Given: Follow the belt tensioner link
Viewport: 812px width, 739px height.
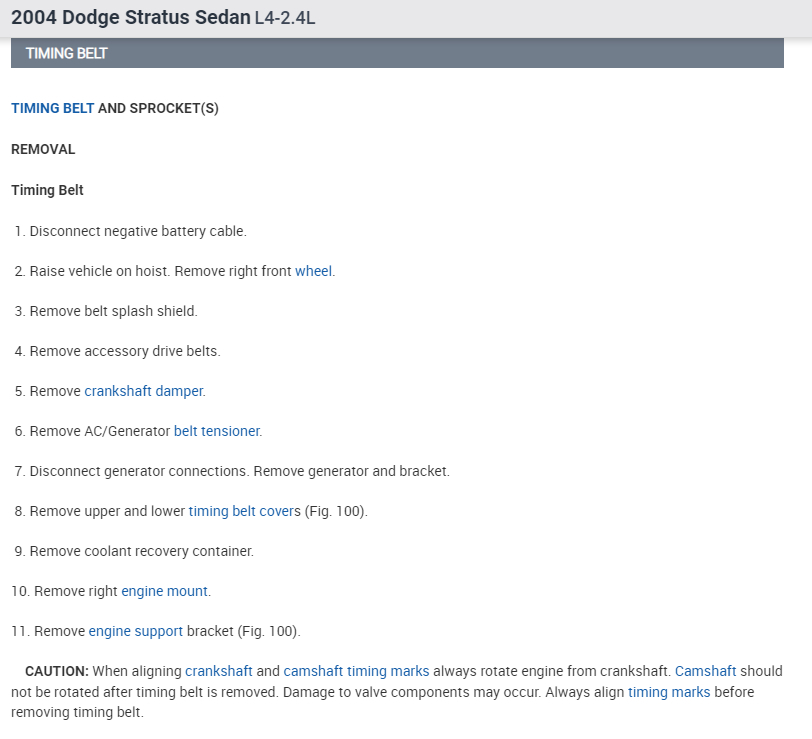Looking at the screenshot, I should [217, 431].
